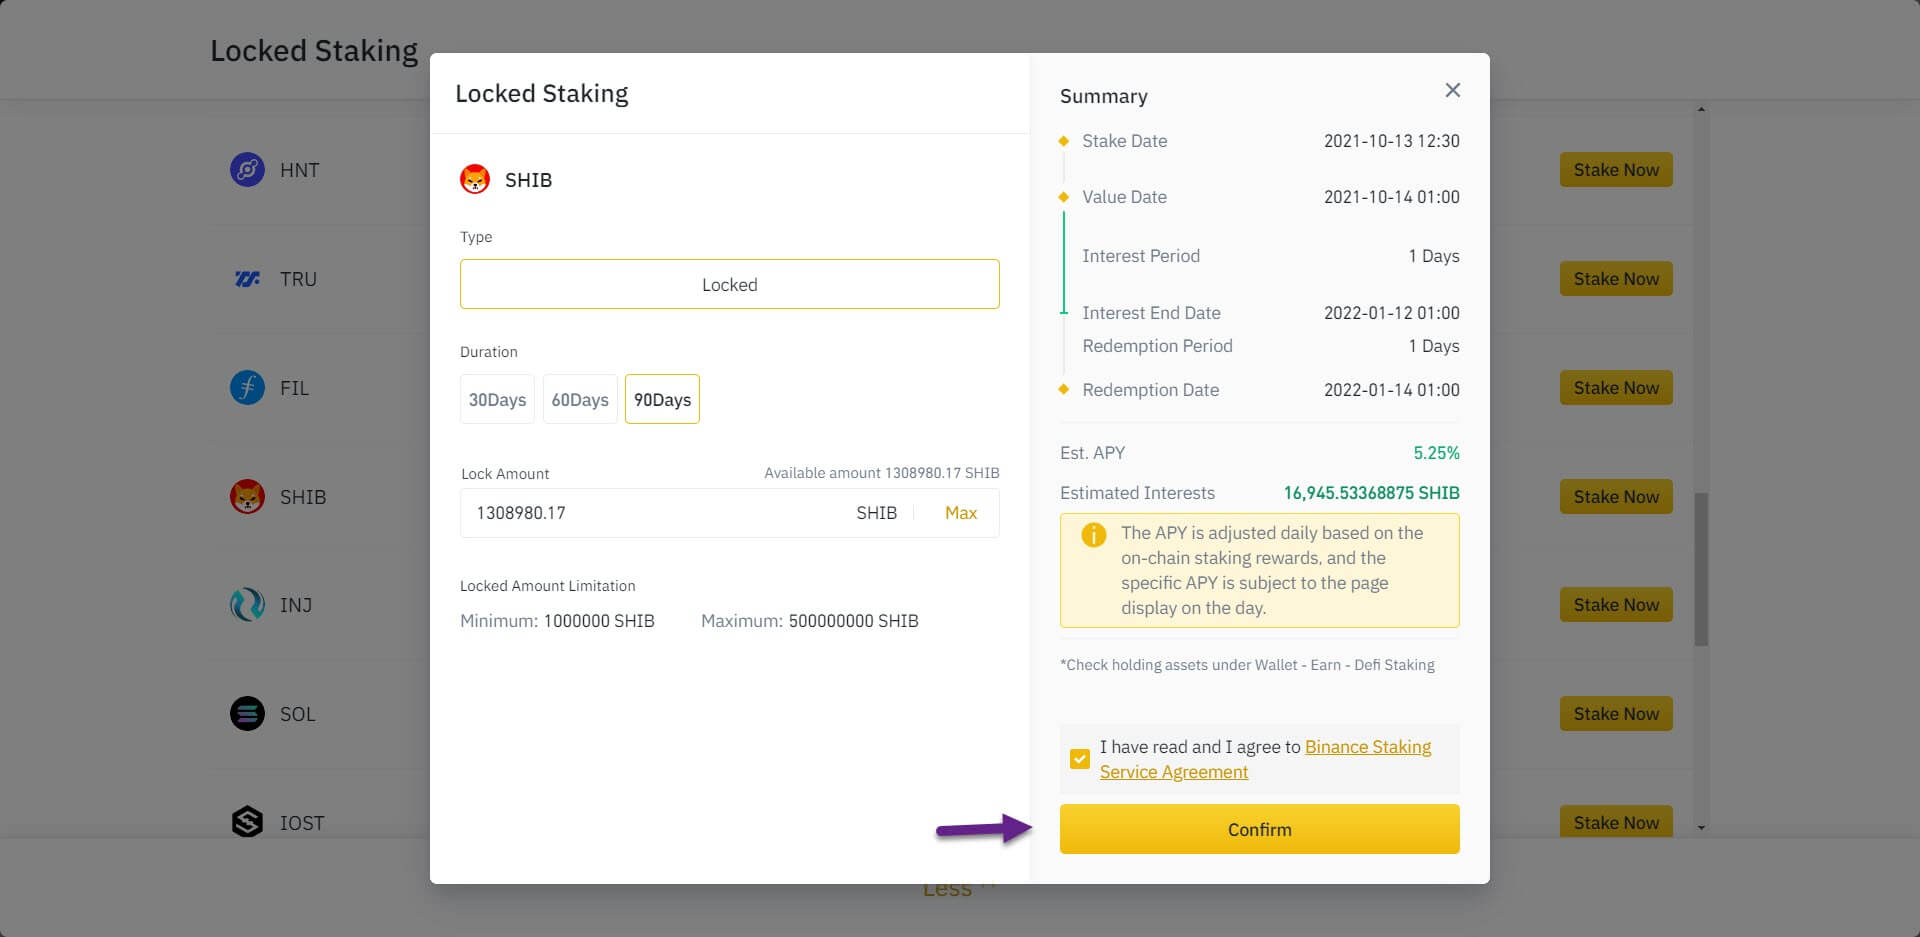
Task: Click the Est. APY value 5.25%
Action: 1436,453
